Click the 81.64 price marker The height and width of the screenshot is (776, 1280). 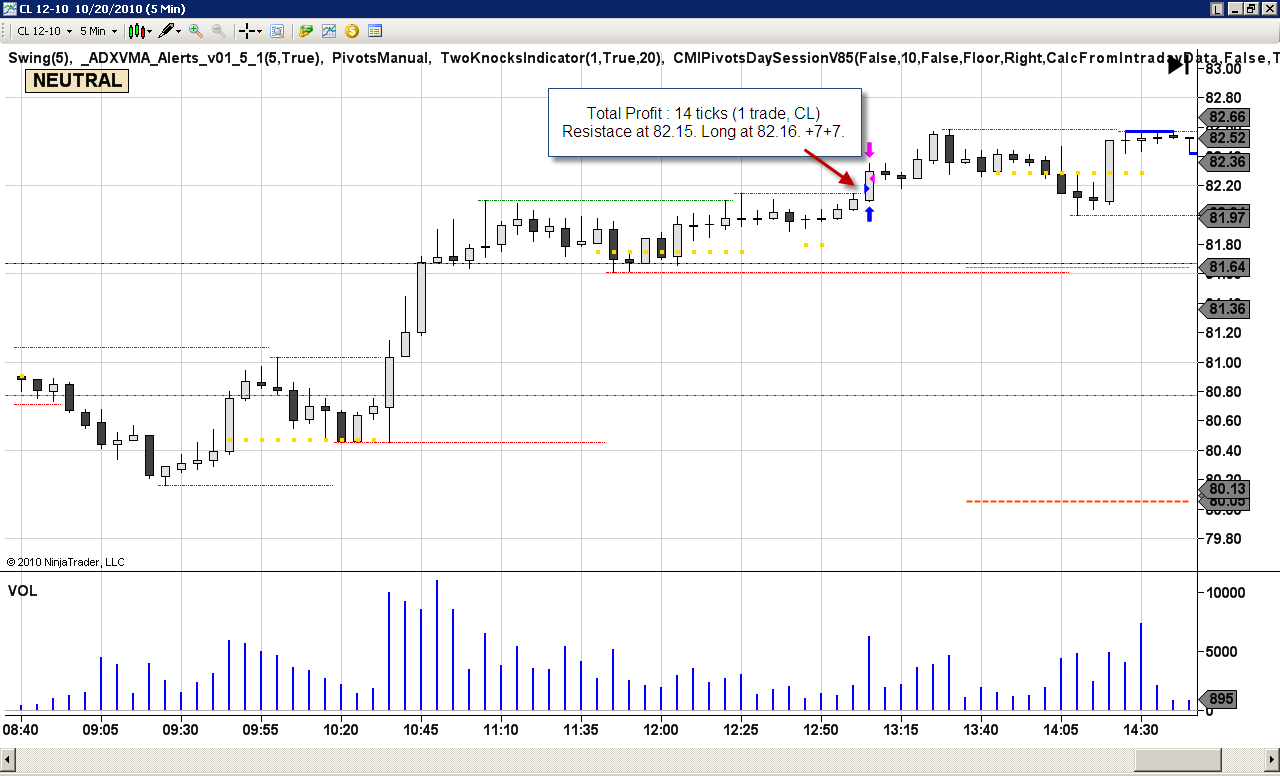click(x=1226, y=267)
